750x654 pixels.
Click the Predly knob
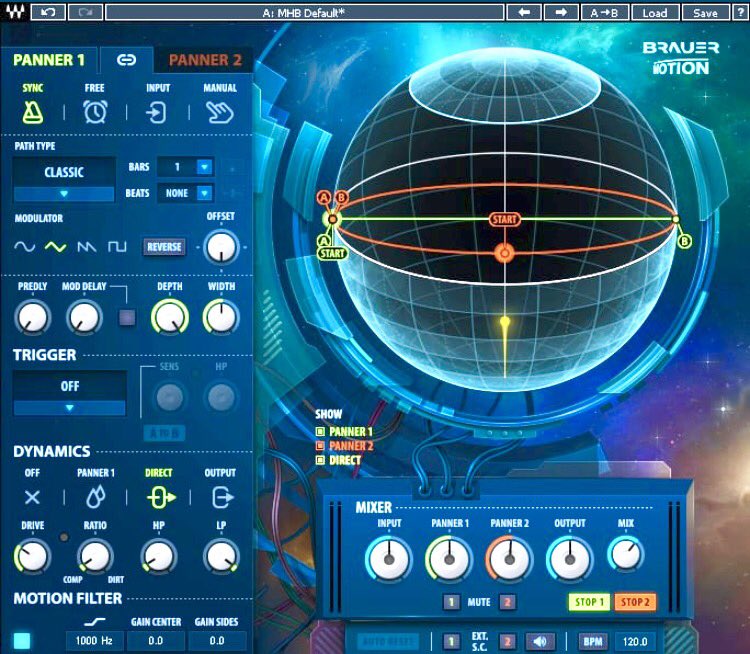tap(32, 317)
